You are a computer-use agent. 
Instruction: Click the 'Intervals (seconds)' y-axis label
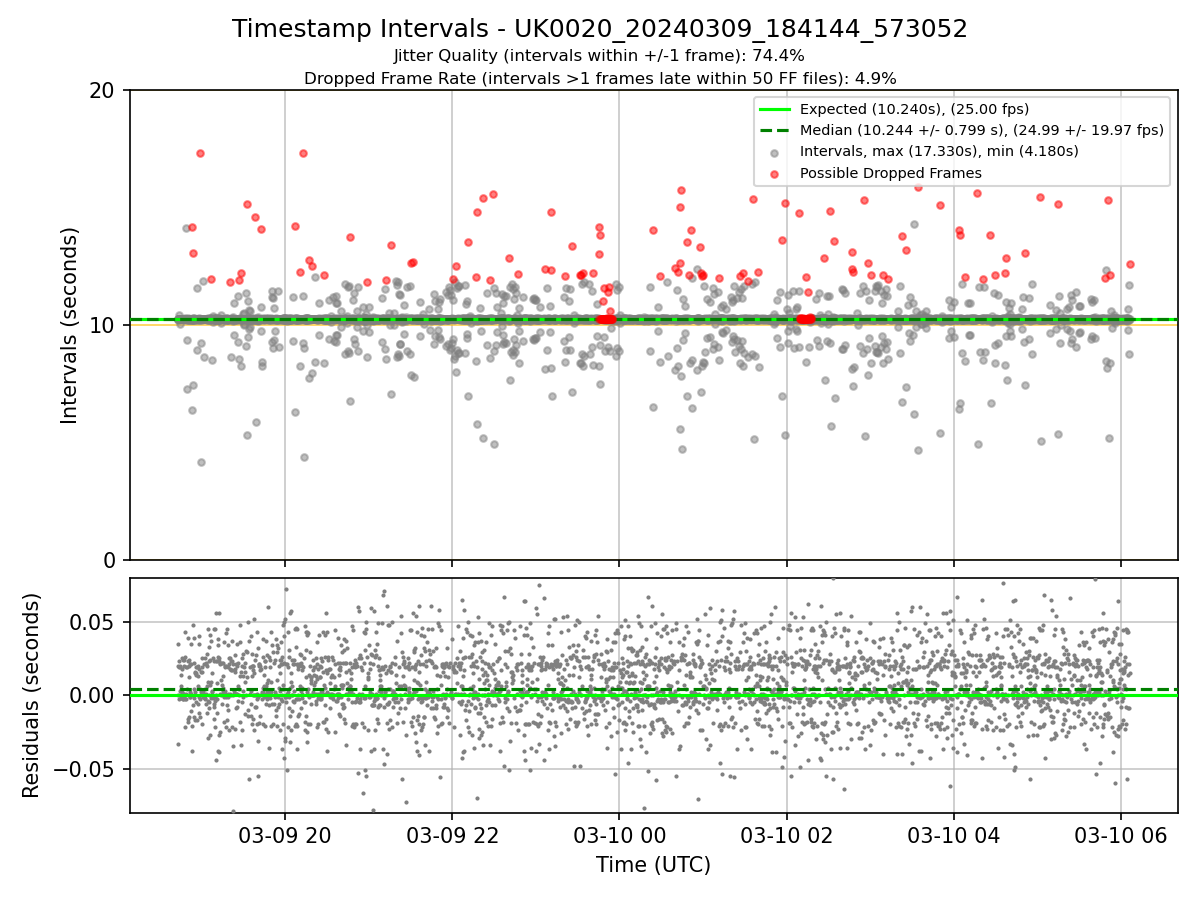tap(70, 325)
